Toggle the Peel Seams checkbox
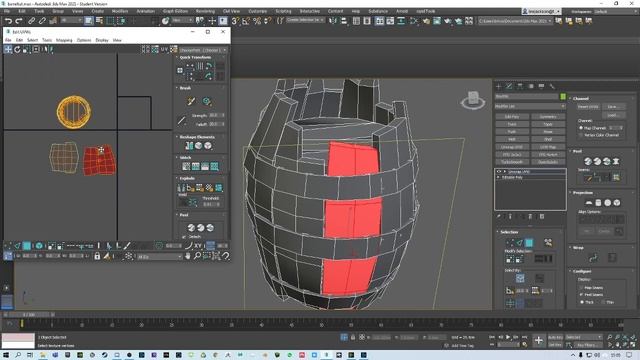Screen dimensions: 640x360 [x=581, y=294]
